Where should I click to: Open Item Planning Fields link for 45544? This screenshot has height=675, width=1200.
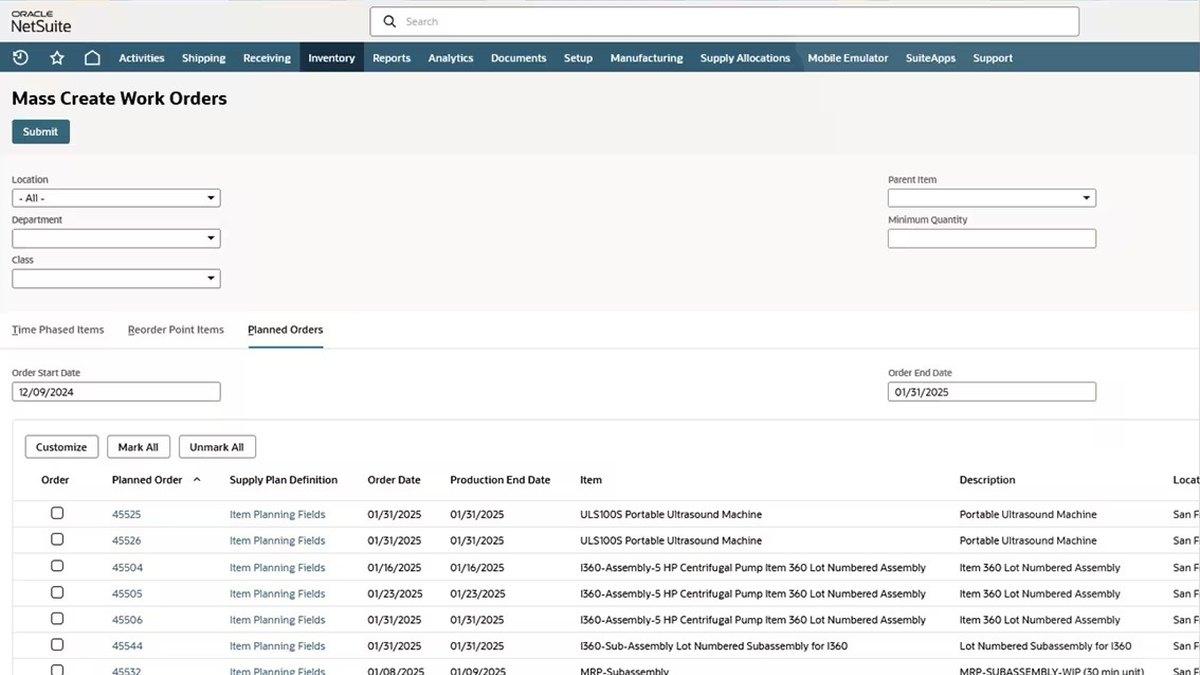pos(277,646)
